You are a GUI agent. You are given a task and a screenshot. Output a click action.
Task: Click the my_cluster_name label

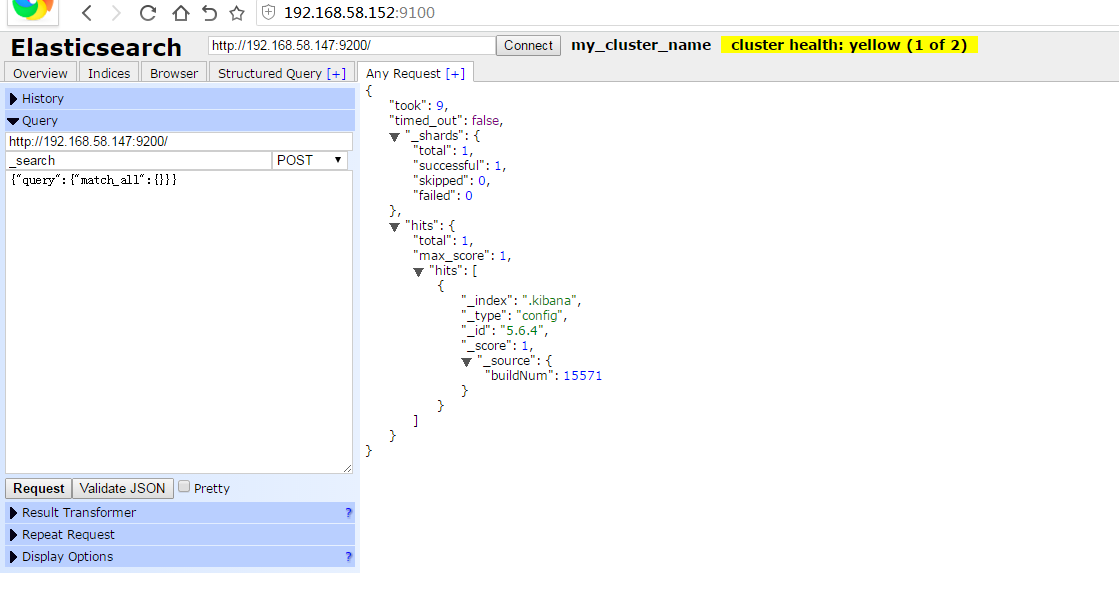(641, 45)
